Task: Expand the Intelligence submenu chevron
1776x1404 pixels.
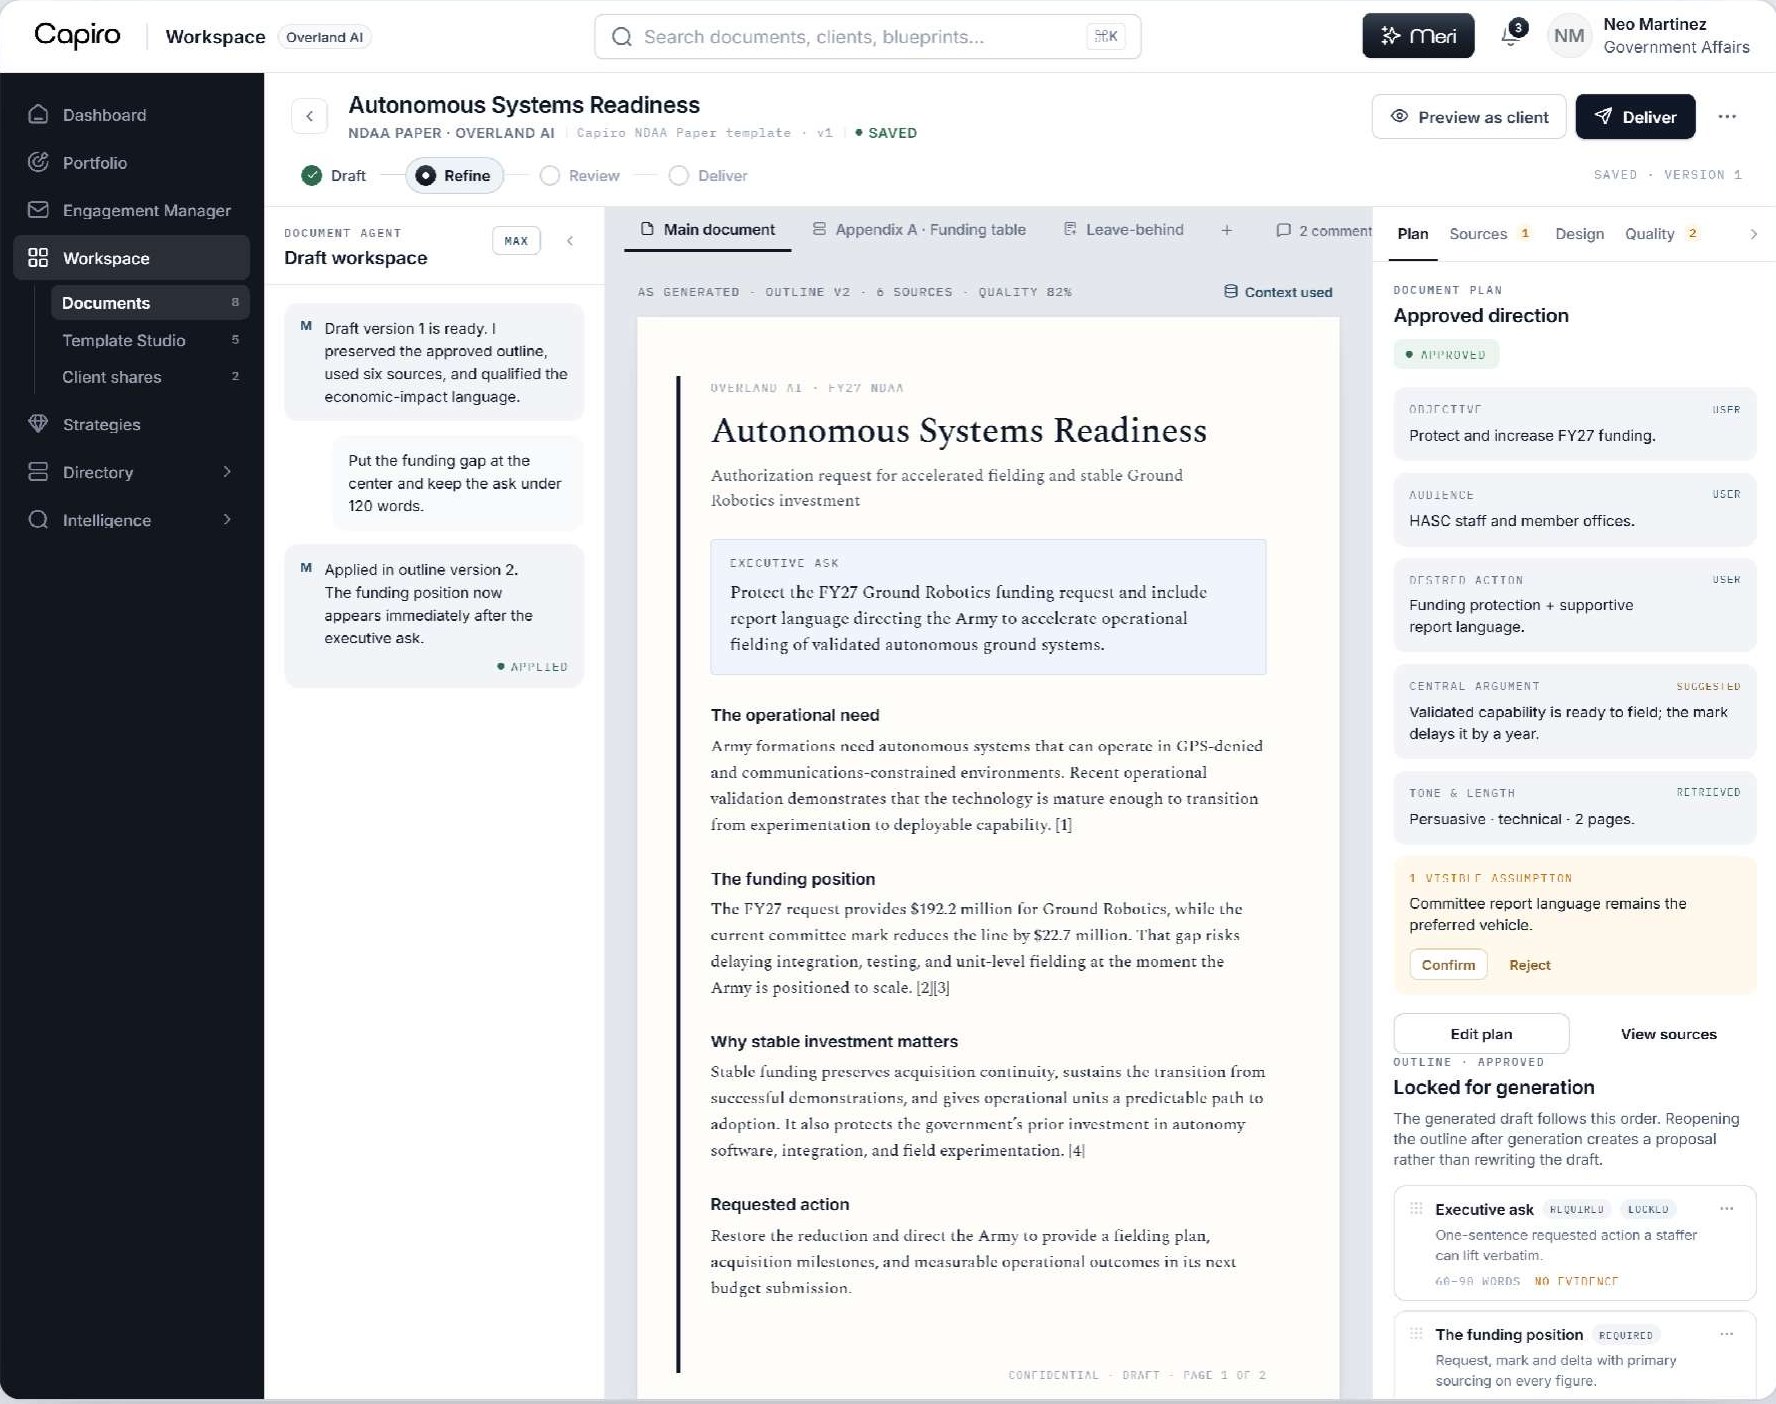Action: pos(227,519)
